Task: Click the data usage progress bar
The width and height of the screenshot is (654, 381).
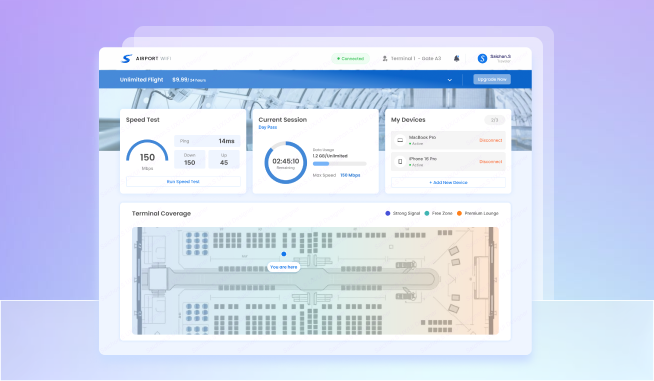Action: click(x=340, y=164)
